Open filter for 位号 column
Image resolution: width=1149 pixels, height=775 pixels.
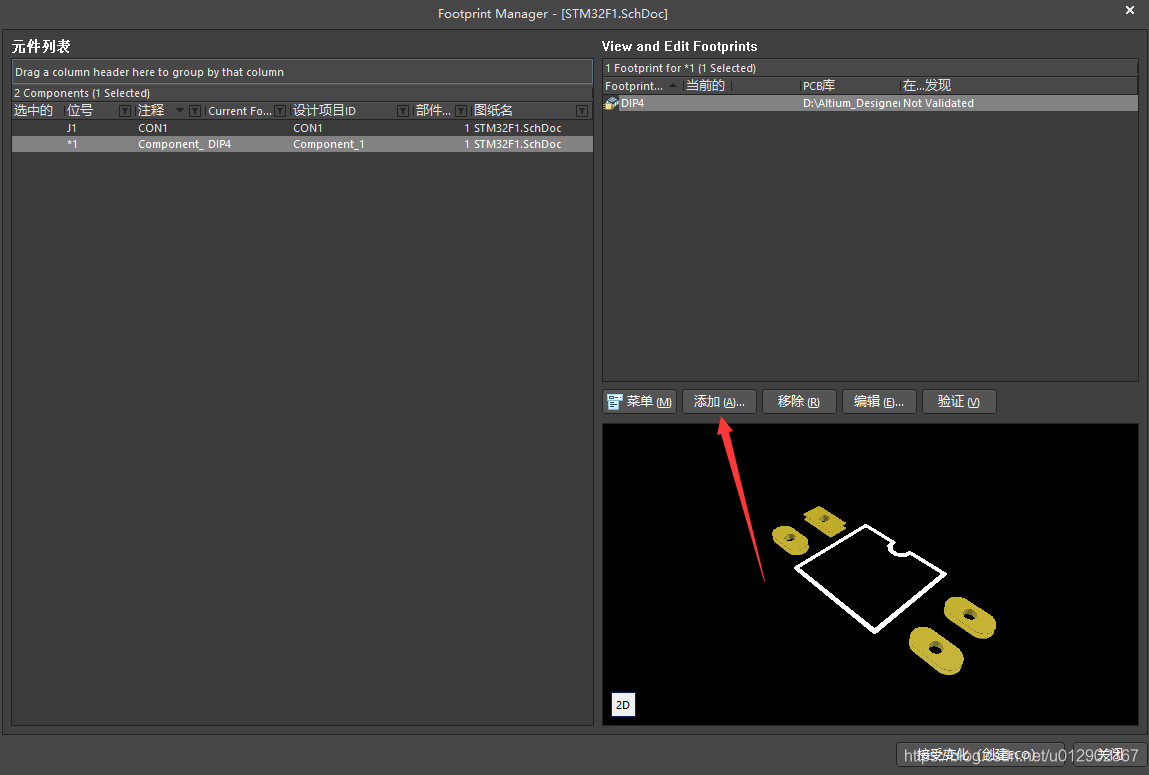pos(125,111)
